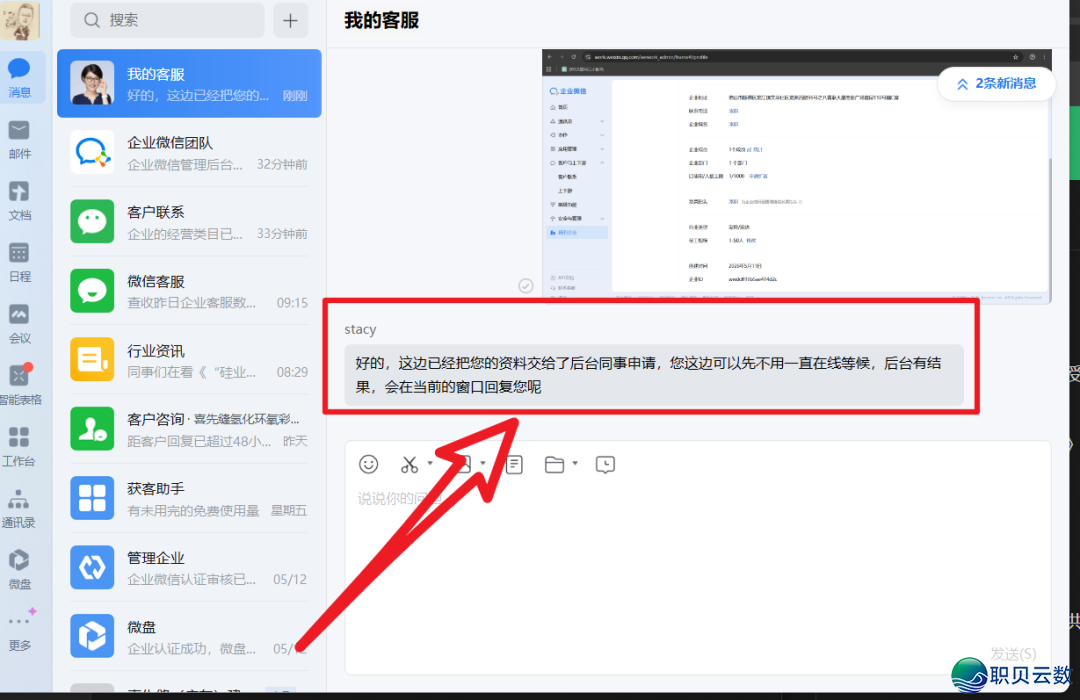
Task: Click the user profile avatar
Action: tap(20, 20)
